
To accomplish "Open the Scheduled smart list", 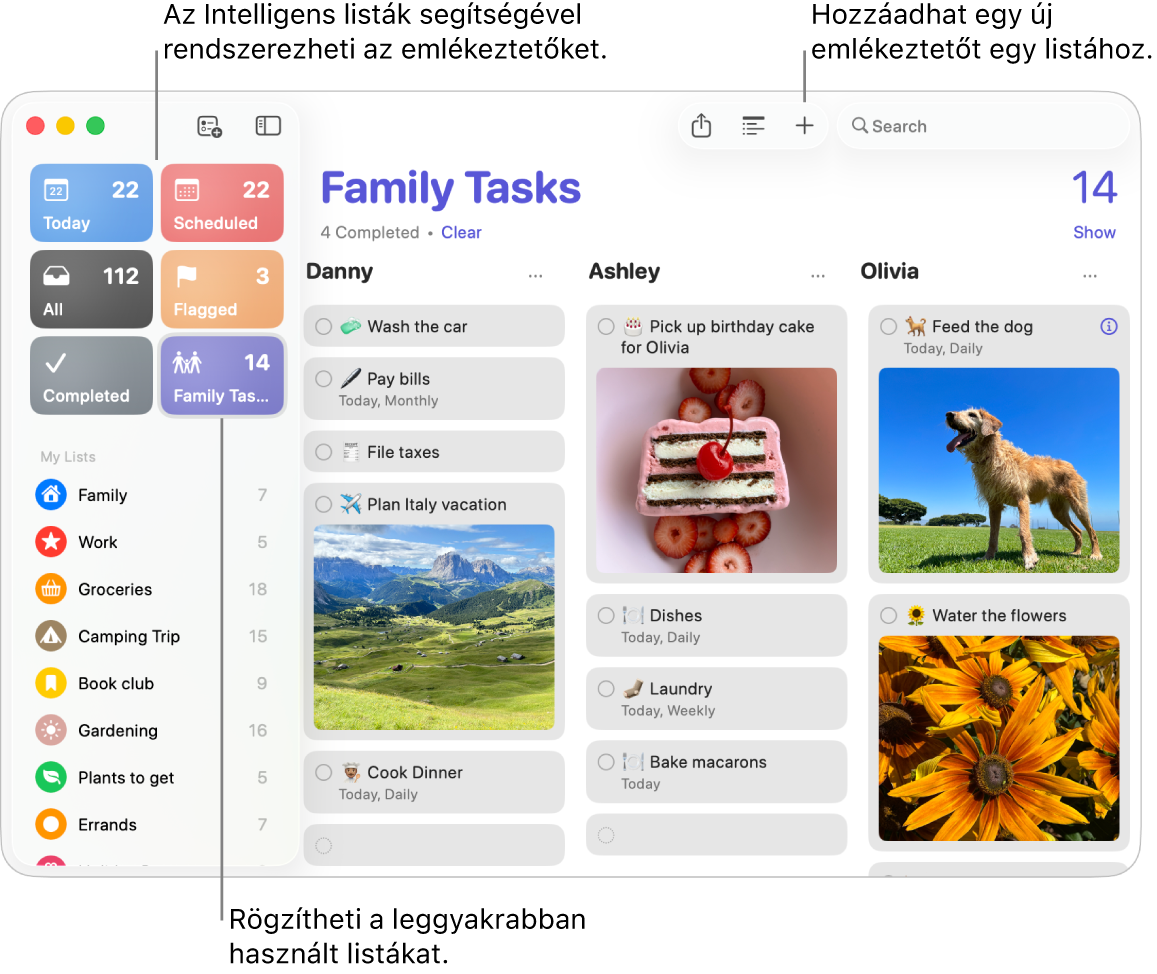I will pyautogui.click(x=222, y=203).
